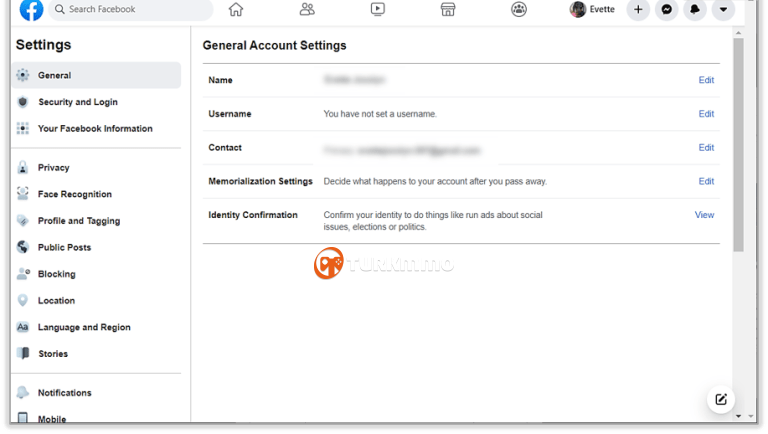Open the Create plus button
This screenshot has height=434, width=768.
(638, 9)
